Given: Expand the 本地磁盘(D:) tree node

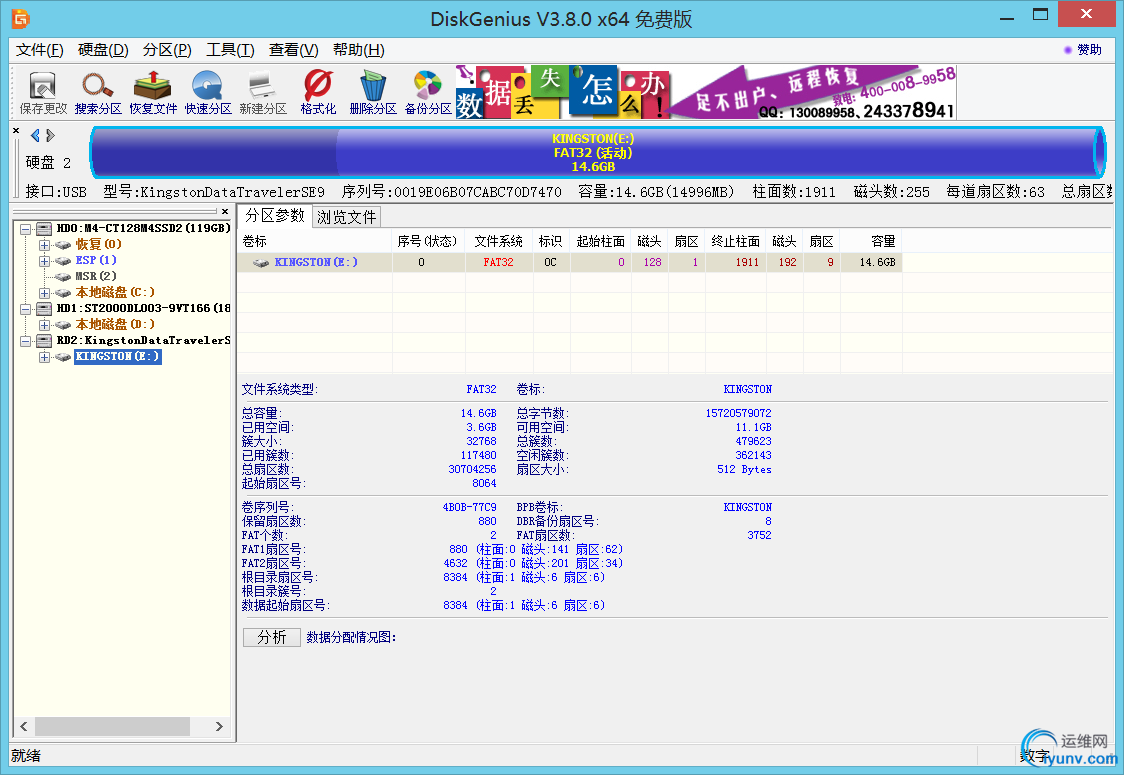Looking at the screenshot, I should coord(43,324).
